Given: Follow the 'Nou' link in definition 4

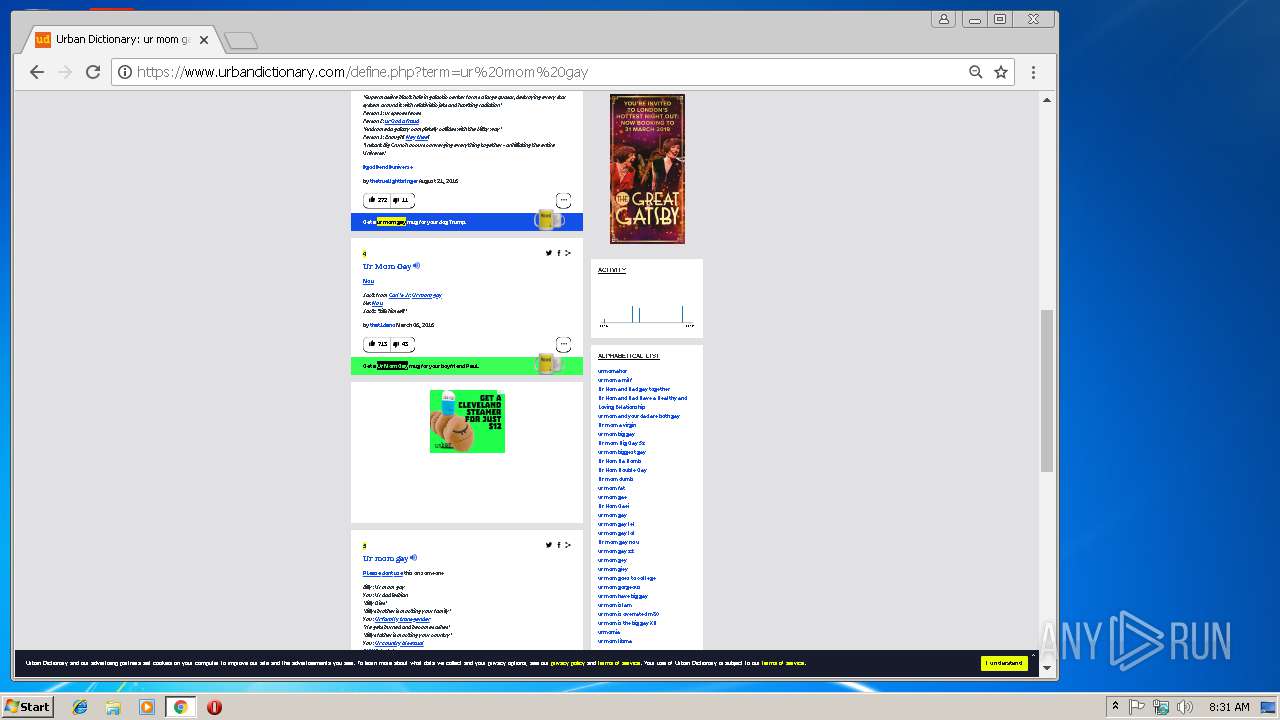Looking at the screenshot, I should [368, 282].
